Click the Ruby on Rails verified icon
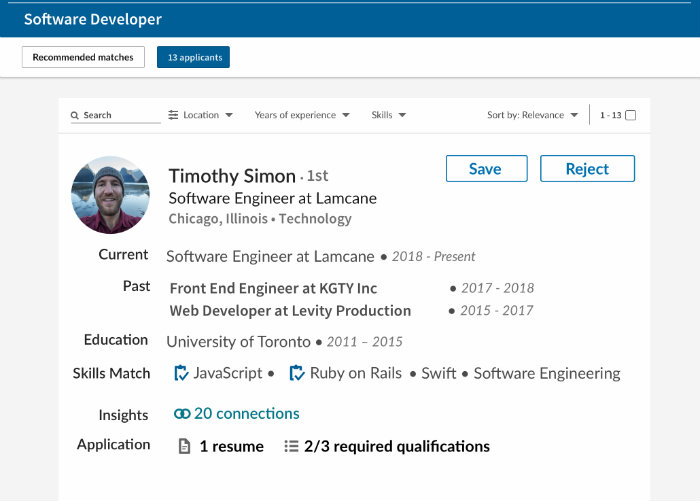The height and width of the screenshot is (501, 700). pyautogui.click(x=297, y=373)
